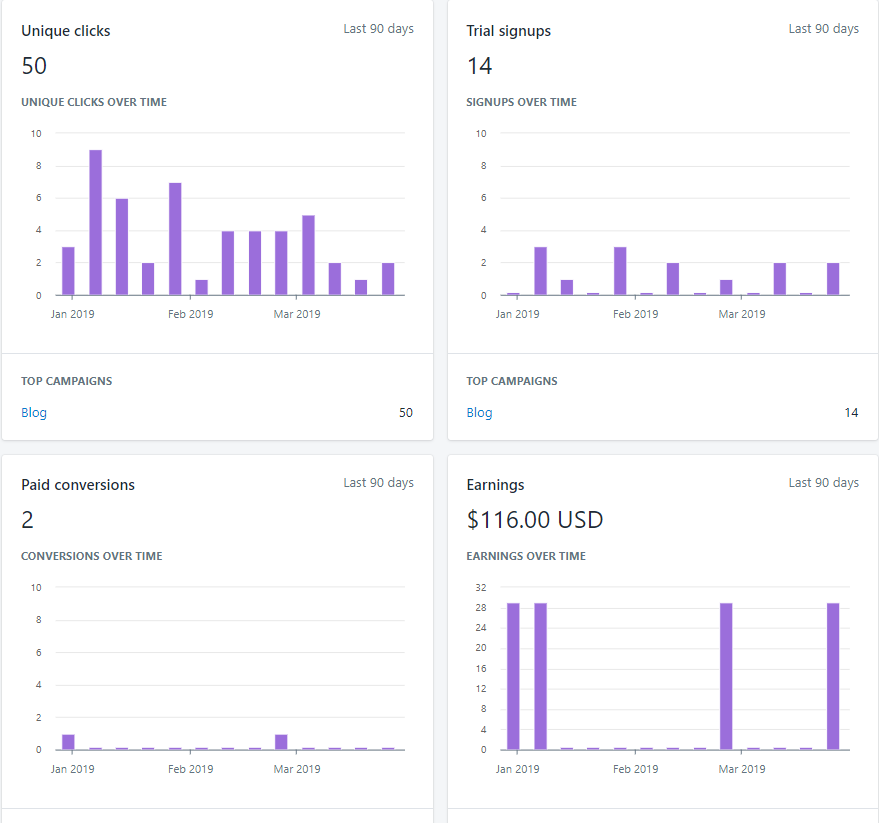879x823 pixels.
Task: Click the $116.00 USD earnings amount
Action: pos(535,520)
